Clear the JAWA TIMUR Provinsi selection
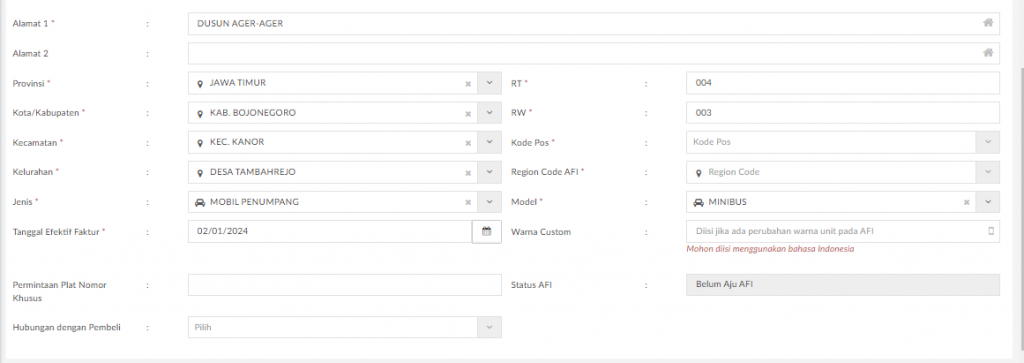 (468, 84)
